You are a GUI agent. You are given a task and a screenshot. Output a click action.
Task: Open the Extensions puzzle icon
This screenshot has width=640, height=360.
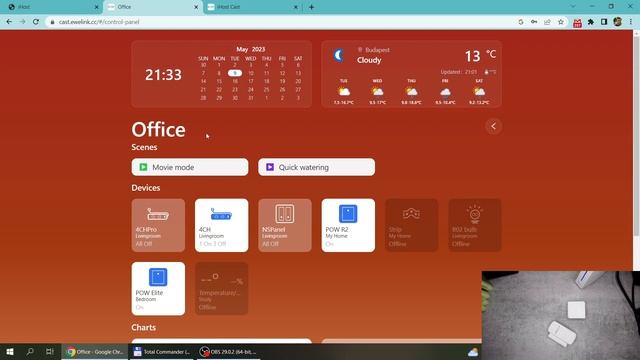pos(591,22)
